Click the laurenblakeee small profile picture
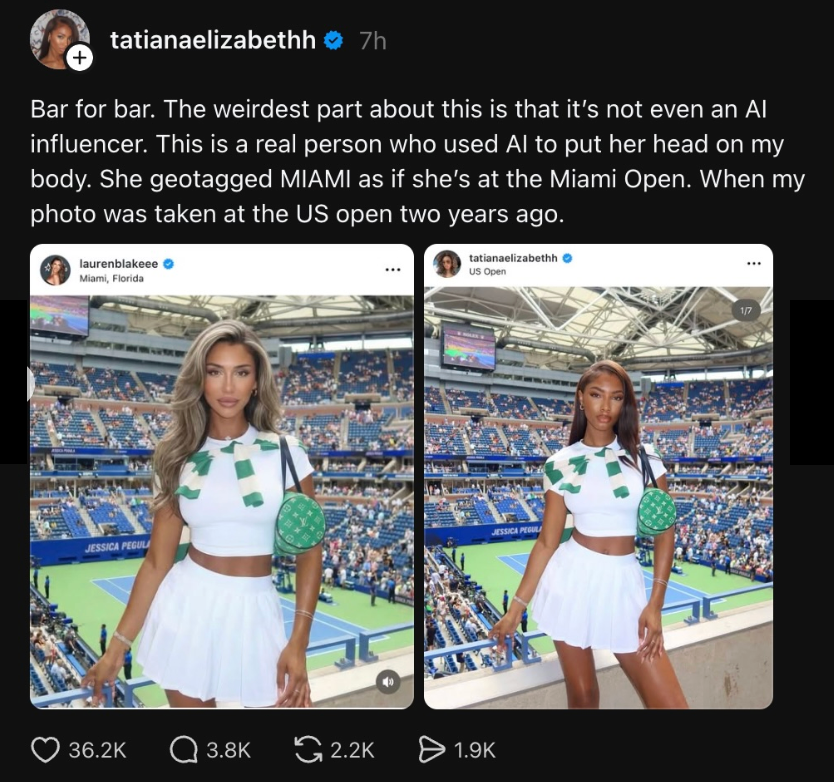 tap(55, 270)
